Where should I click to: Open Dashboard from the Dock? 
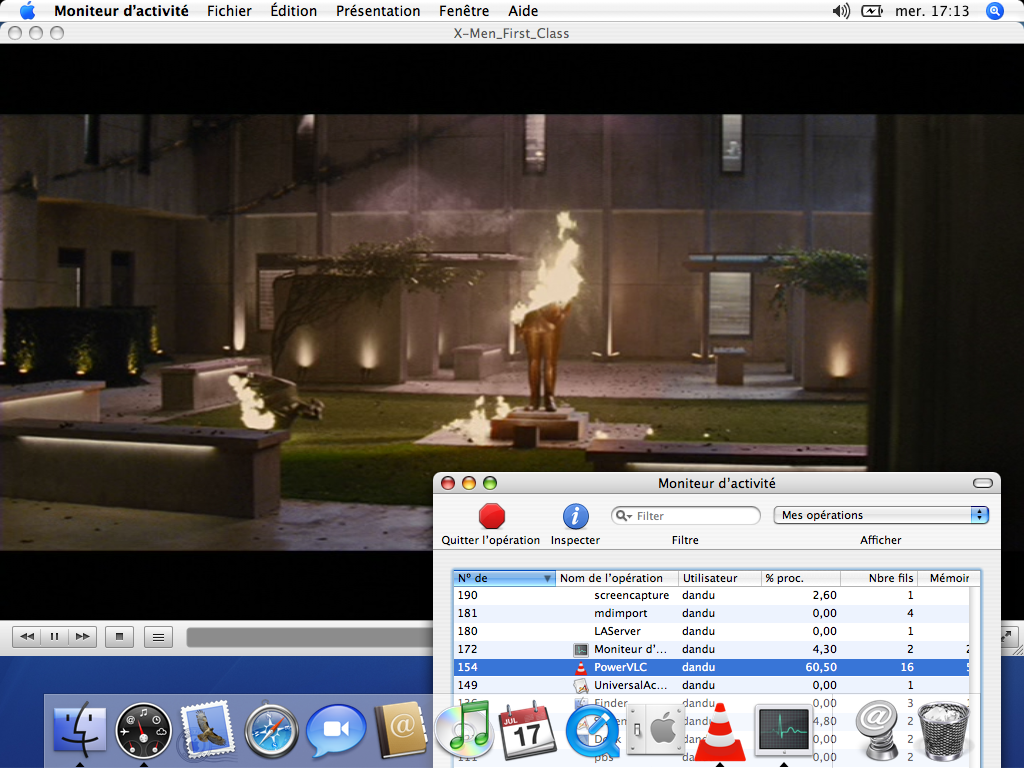click(x=144, y=730)
